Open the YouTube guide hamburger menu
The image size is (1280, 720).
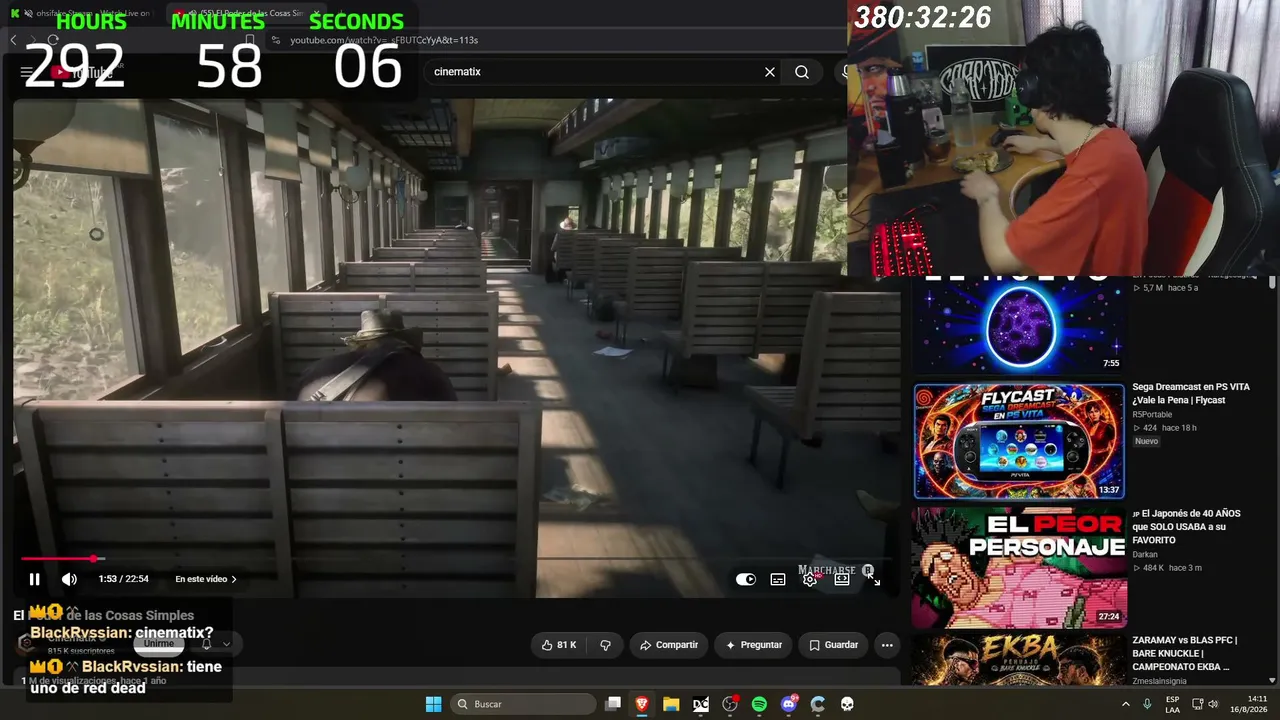point(26,72)
